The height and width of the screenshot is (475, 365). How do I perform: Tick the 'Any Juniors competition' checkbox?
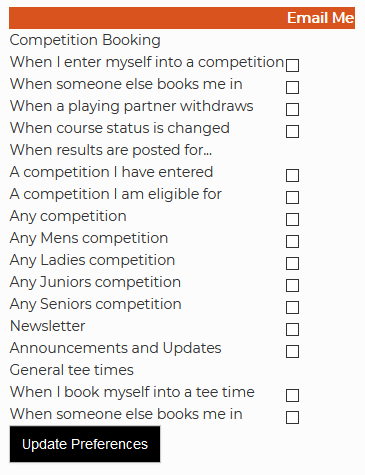tap(292, 285)
